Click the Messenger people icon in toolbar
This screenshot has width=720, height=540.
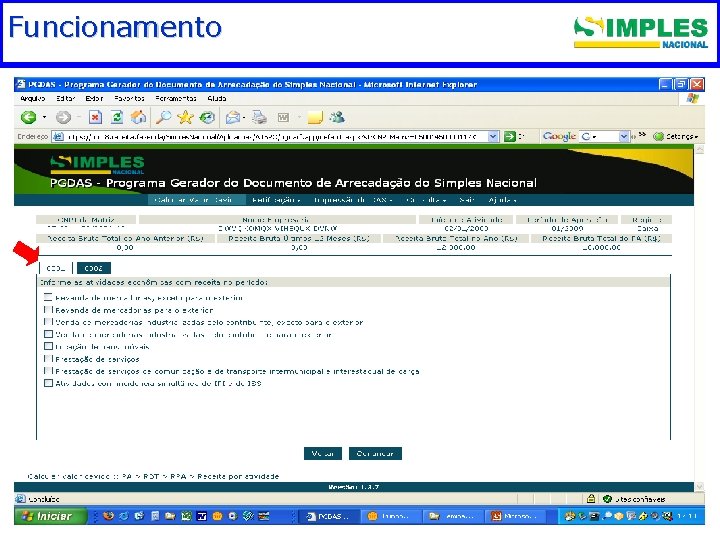[338, 117]
